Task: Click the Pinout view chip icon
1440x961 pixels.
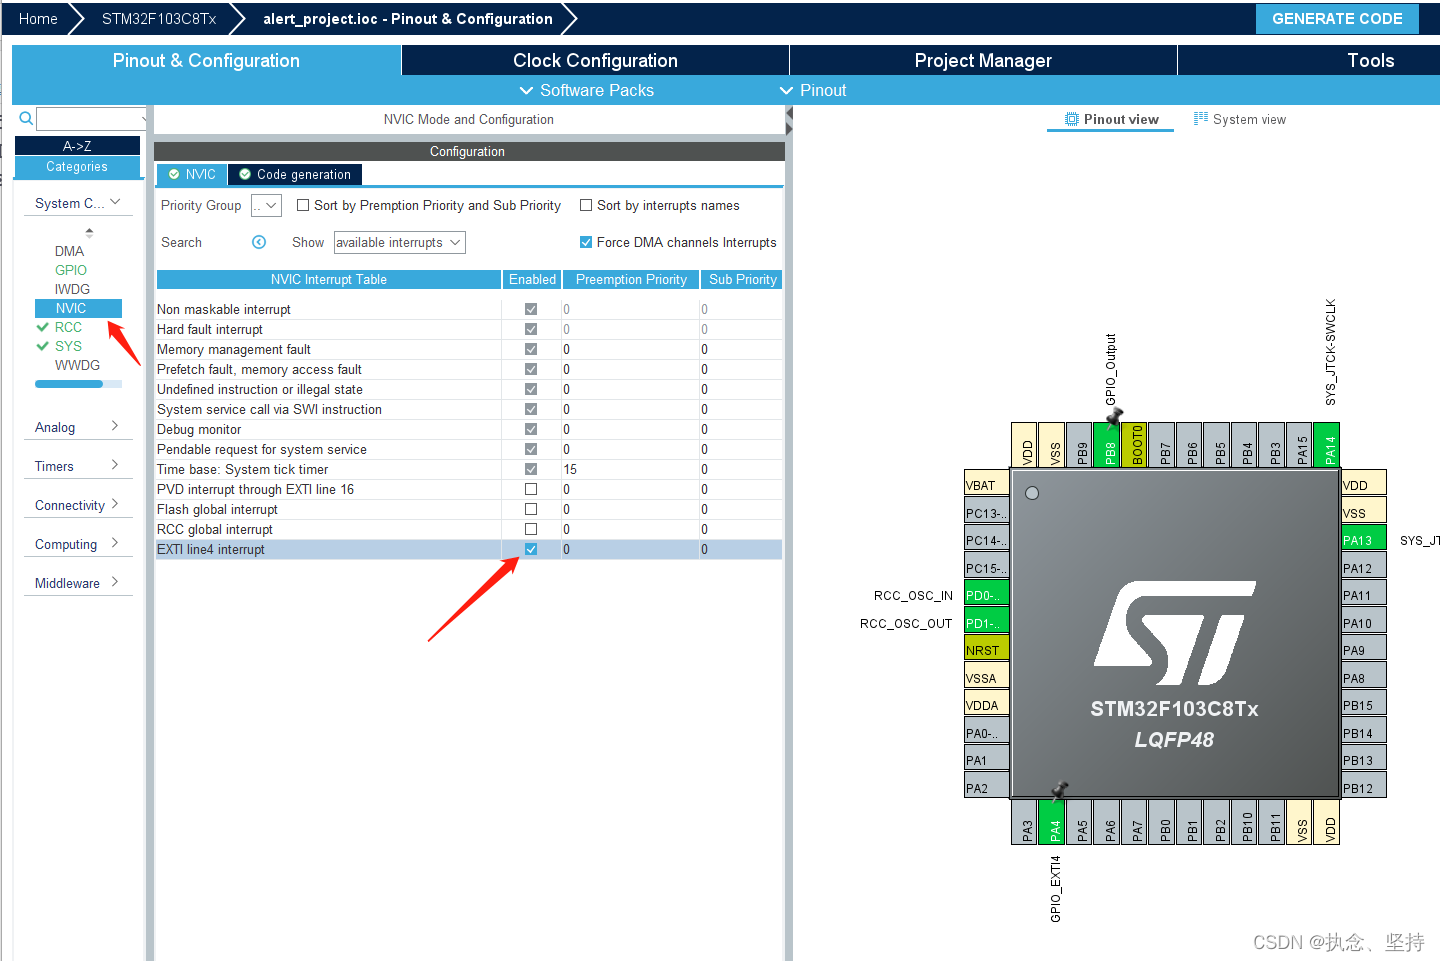Action: pyautogui.click(x=1072, y=119)
